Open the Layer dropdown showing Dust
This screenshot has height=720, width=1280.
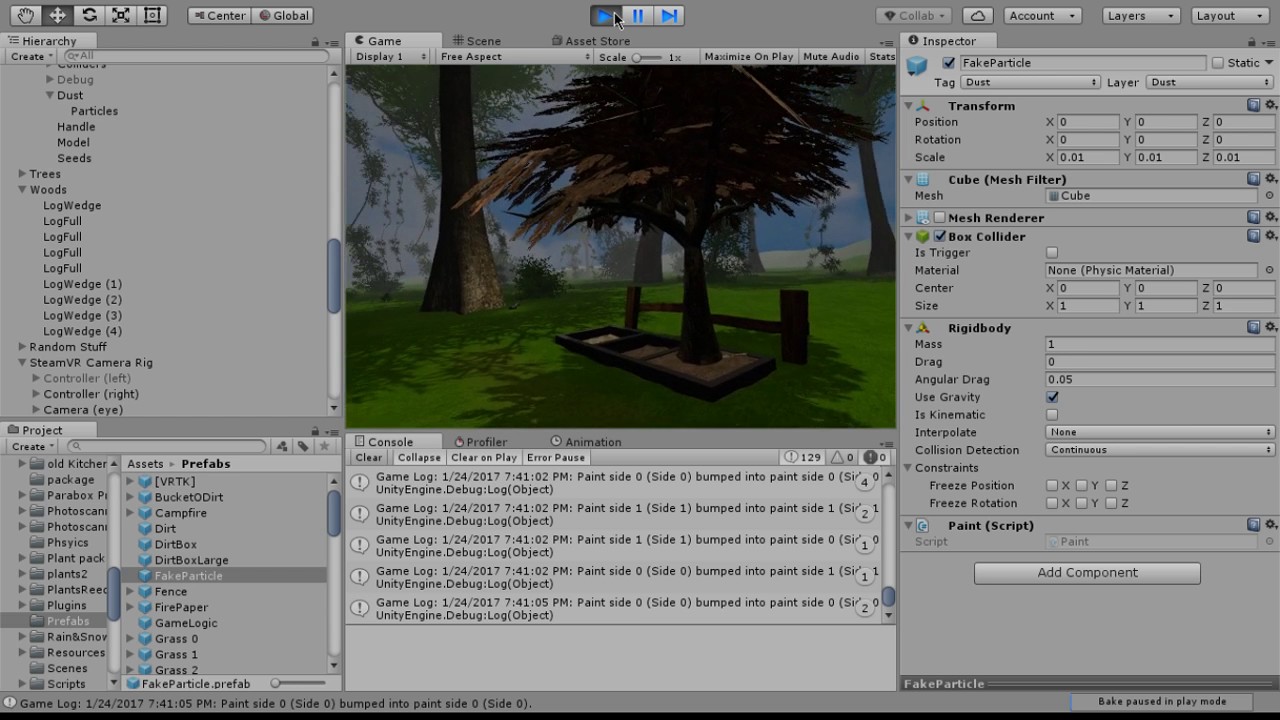tap(1211, 82)
